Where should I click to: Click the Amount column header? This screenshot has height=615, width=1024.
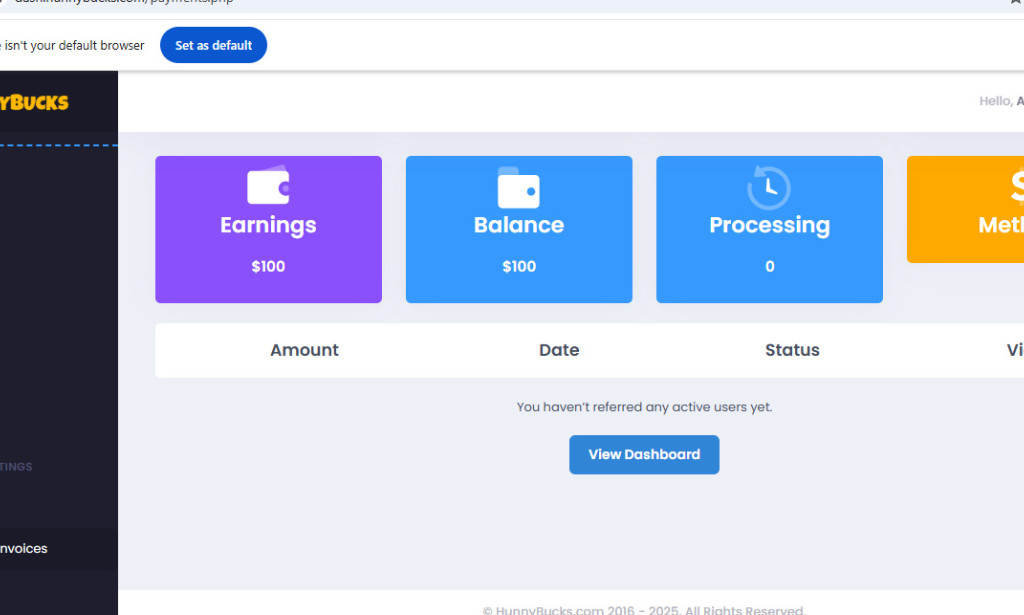pyautogui.click(x=304, y=350)
